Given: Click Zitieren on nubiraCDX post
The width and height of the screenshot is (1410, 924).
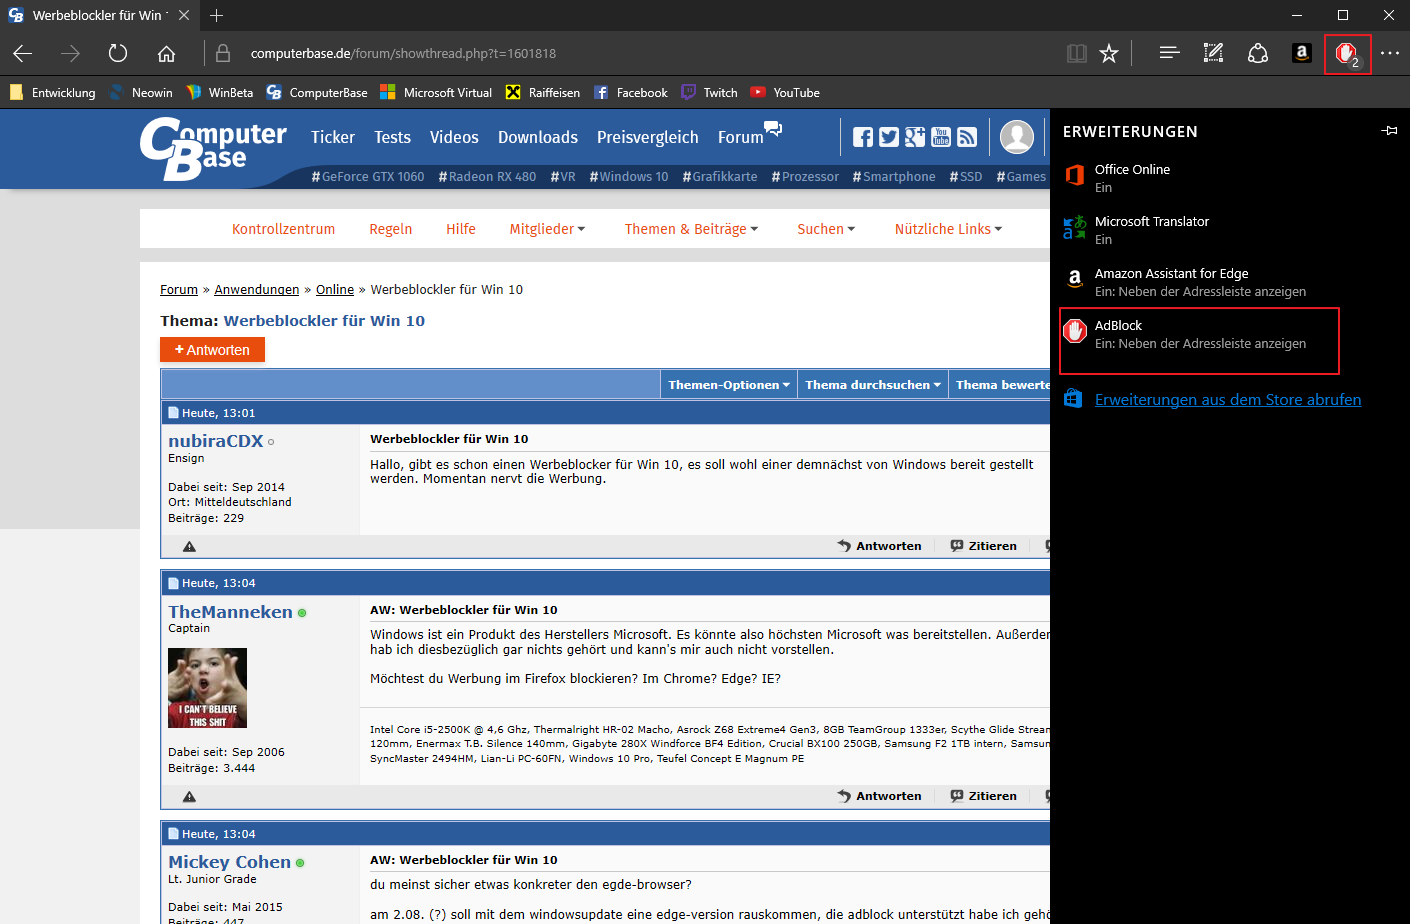Looking at the screenshot, I should click(983, 546).
